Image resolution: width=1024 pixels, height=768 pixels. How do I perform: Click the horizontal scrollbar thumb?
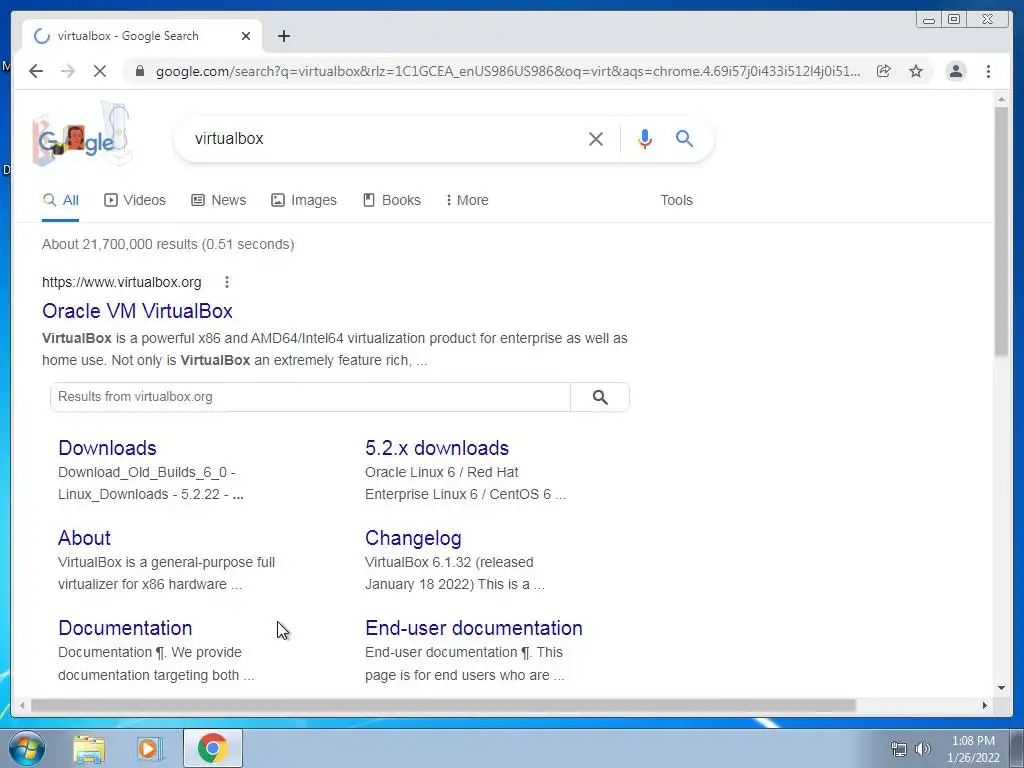[443, 705]
